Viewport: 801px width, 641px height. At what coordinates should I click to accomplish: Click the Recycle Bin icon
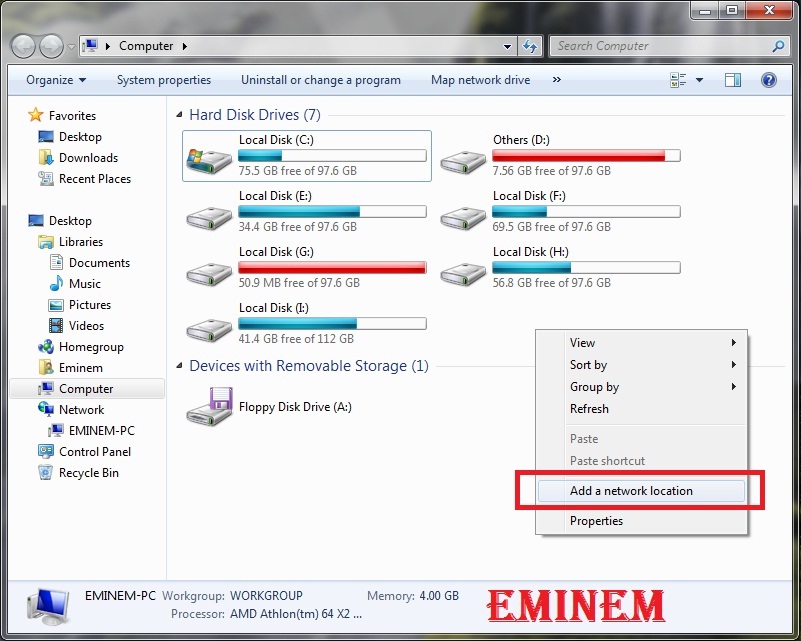(x=45, y=472)
